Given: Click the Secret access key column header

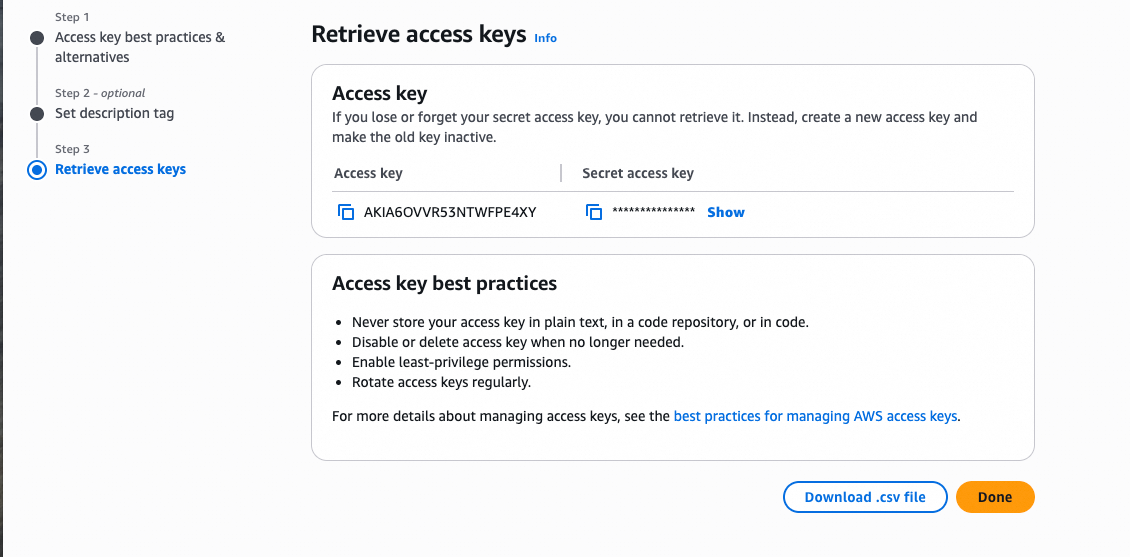Looking at the screenshot, I should [x=637, y=173].
